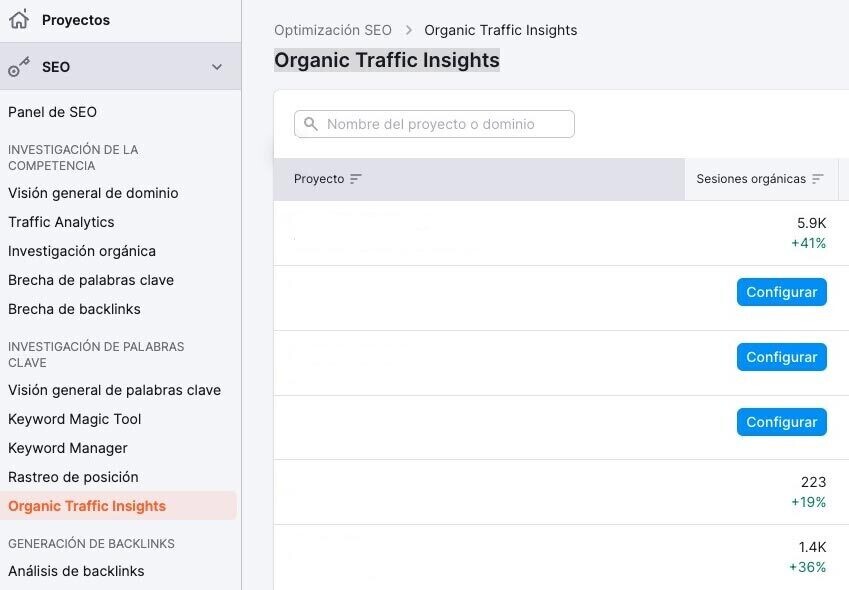Click the Optimización SEO breadcrumb link
This screenshot has height=590, width=849.
pos(333,30)
